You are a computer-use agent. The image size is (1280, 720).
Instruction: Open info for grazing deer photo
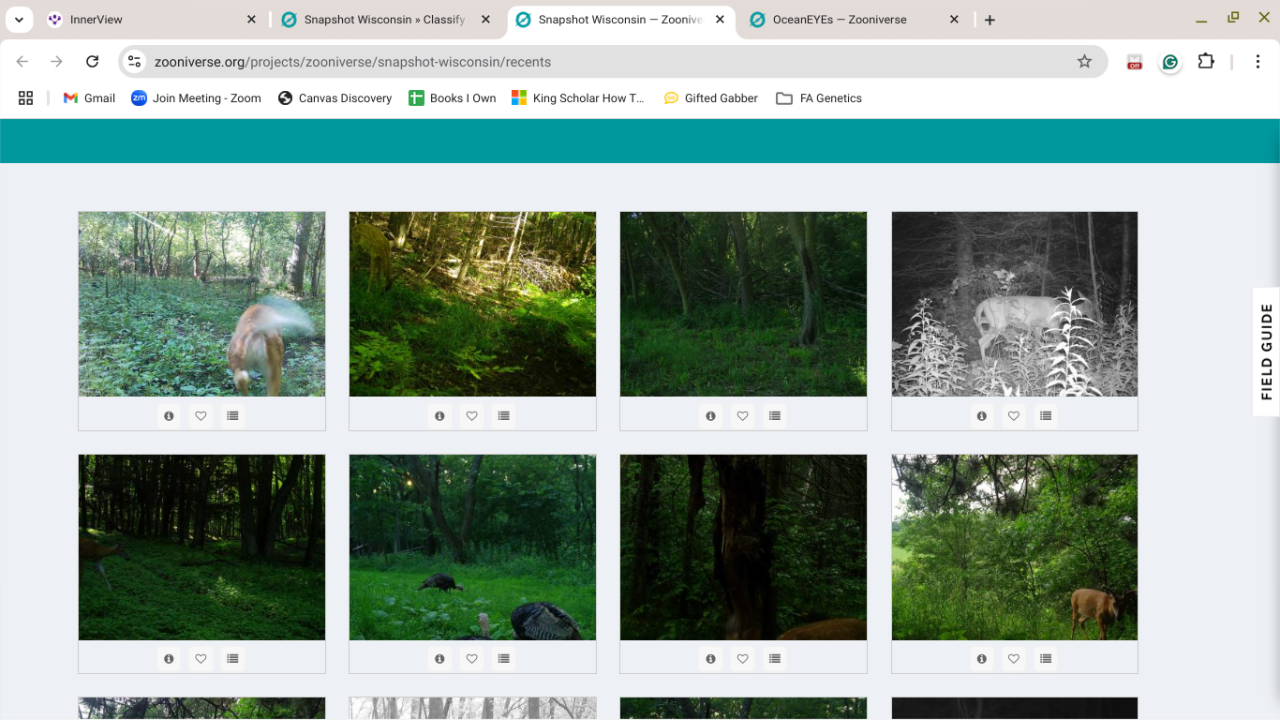(x=982, y=659)
